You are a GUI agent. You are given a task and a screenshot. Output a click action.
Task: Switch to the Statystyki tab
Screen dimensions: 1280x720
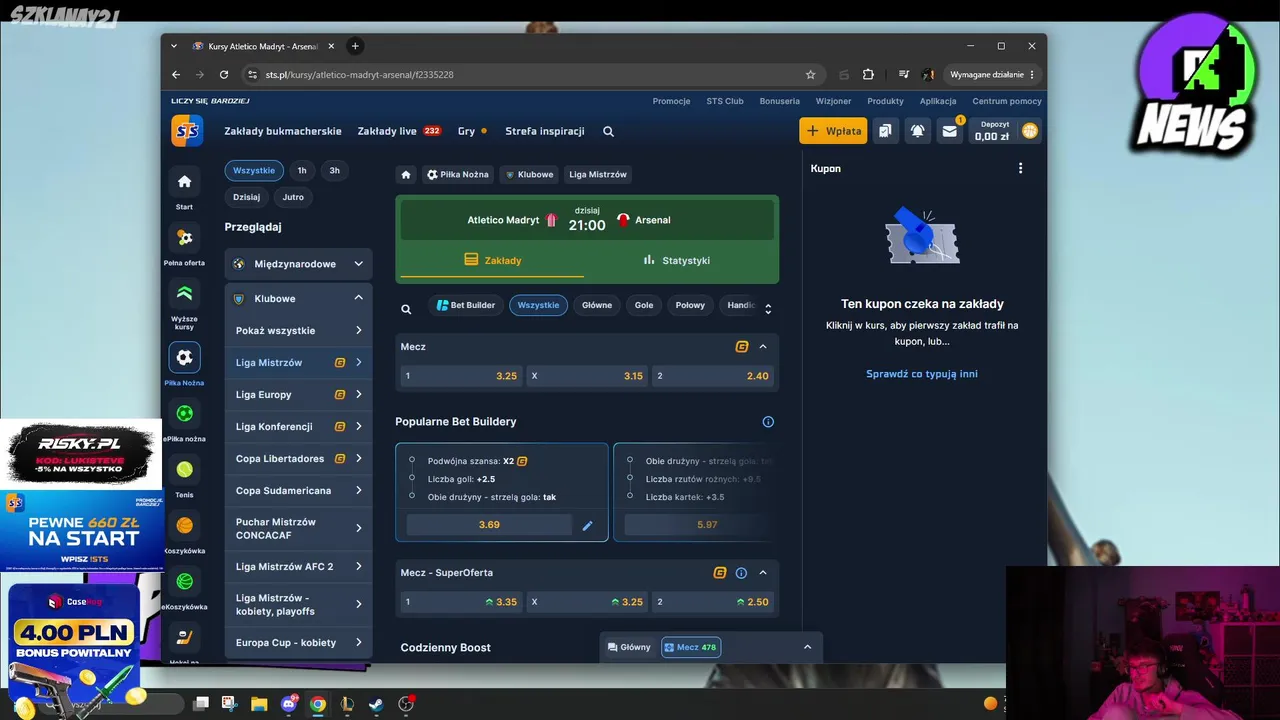[x=676, y=260]
